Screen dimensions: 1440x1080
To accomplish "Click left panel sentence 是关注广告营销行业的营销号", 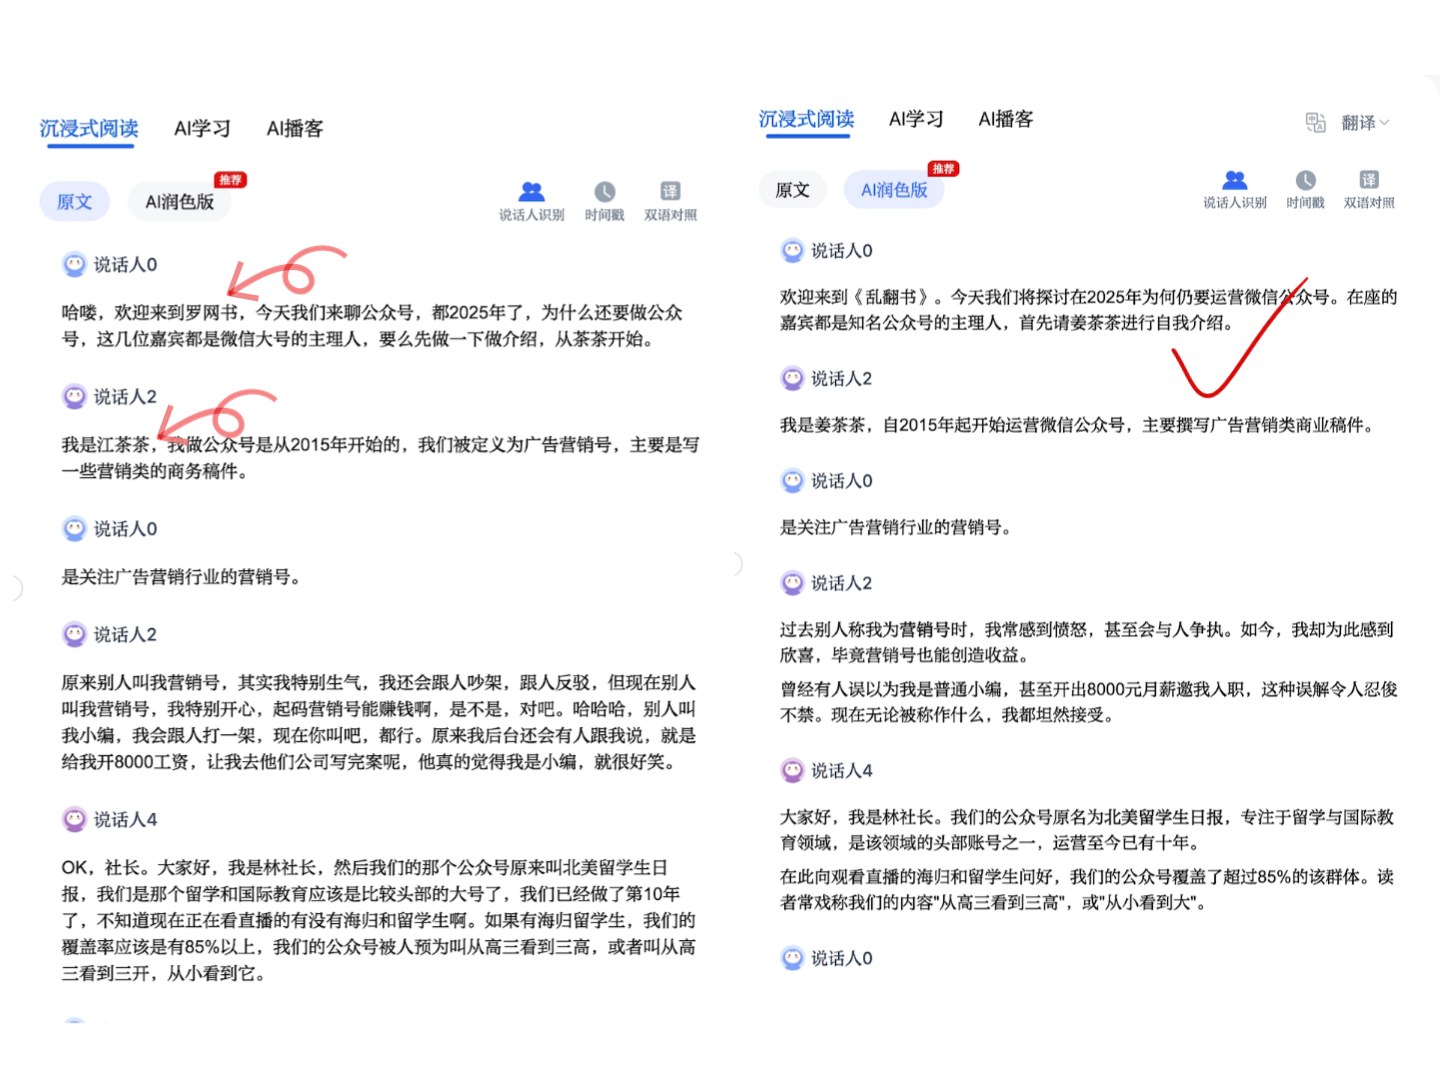I will 181,577.
